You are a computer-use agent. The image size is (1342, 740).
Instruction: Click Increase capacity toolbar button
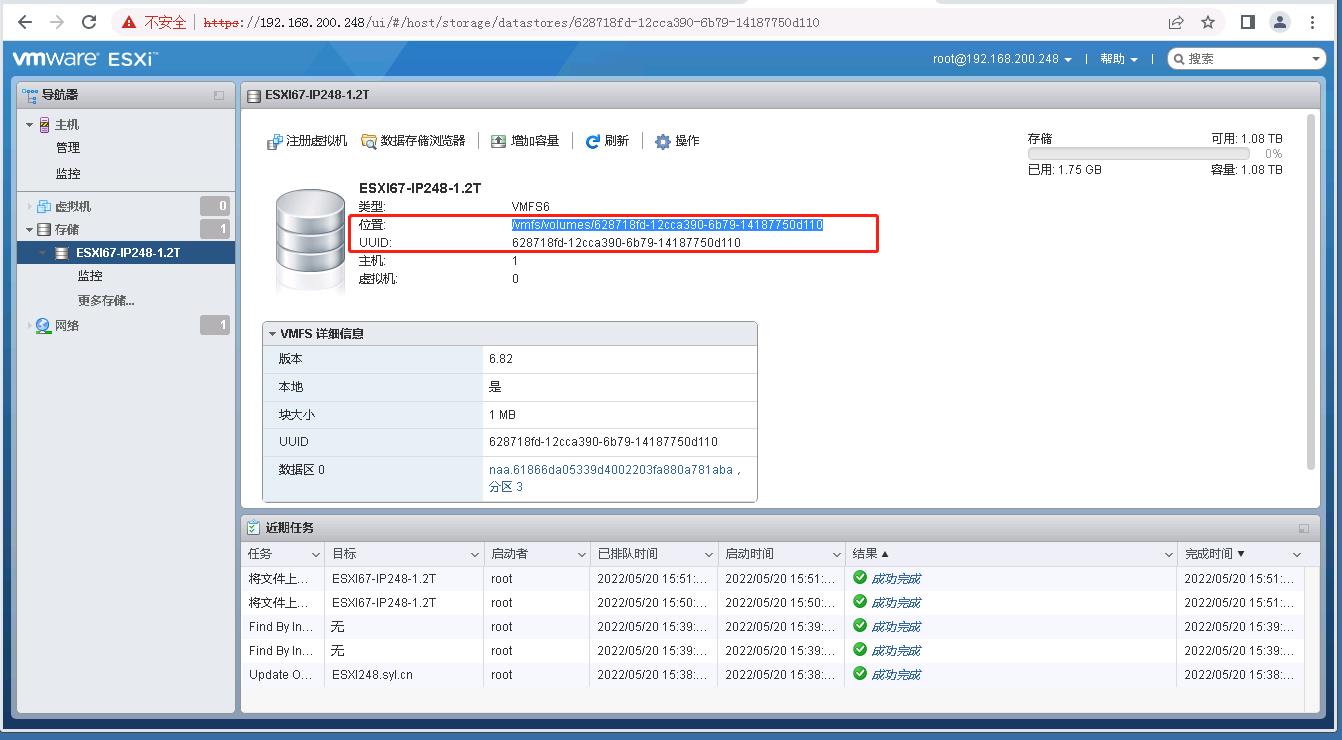click(525, 141)
